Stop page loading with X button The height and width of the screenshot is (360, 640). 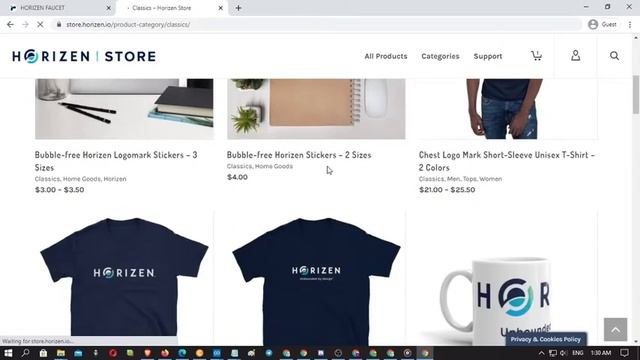tap(40, 24)
